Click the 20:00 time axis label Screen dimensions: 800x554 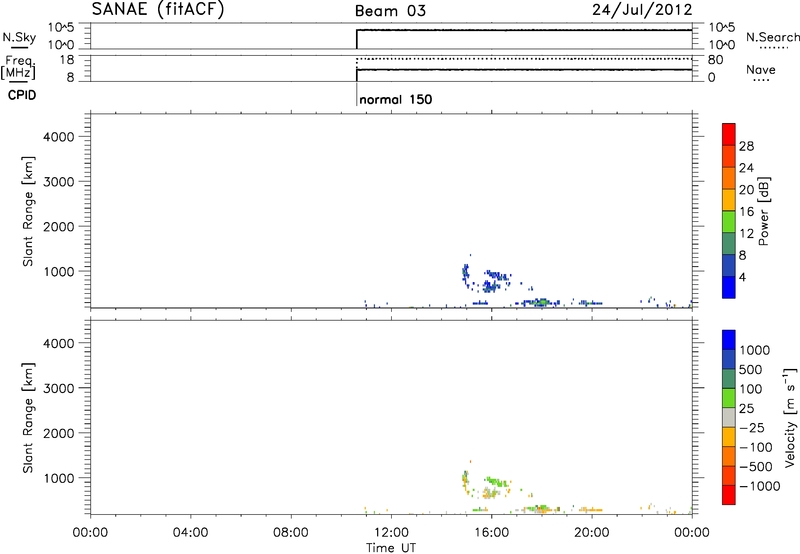pos(591,533)
